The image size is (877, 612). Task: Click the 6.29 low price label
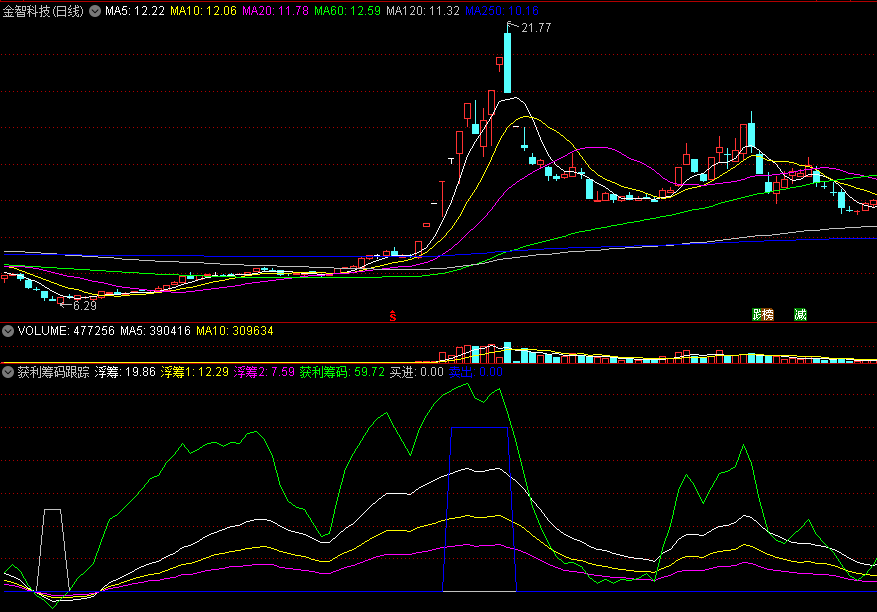85,306
